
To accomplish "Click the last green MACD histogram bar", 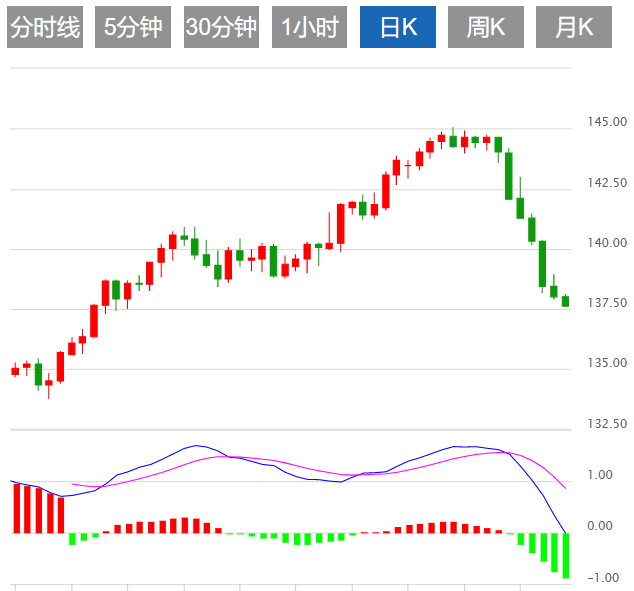I will 566,555.
